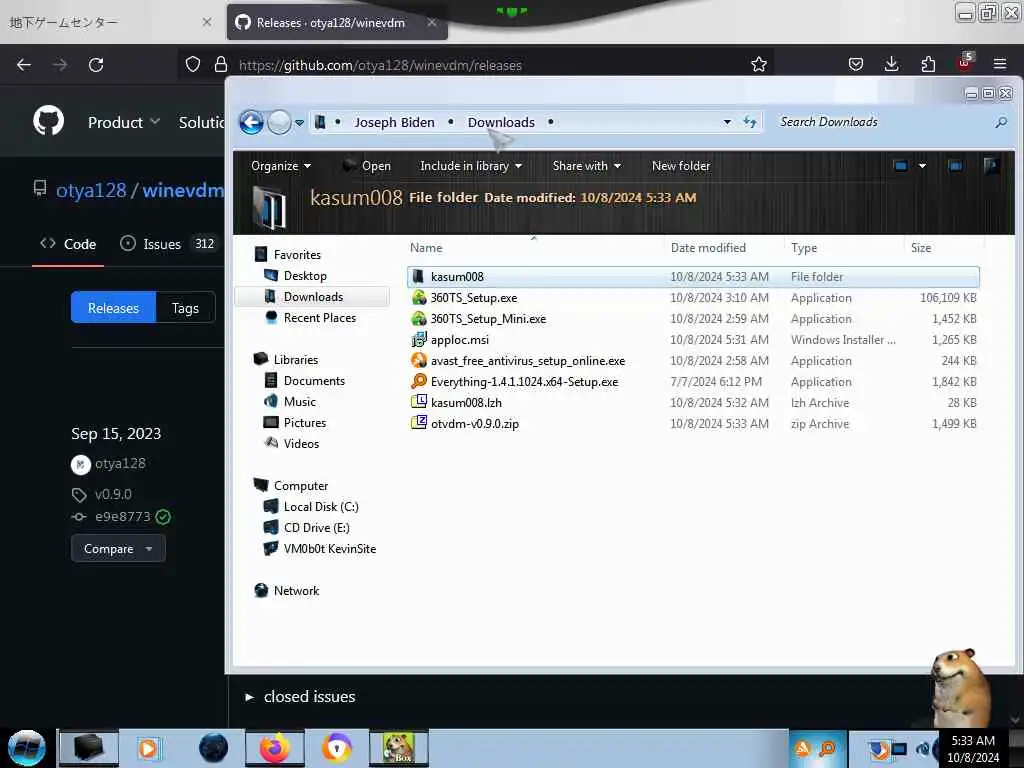This screenshot has height=768, width=1024.
Task: Select the otvdm-v0.9.0.zip archive icon
Action: (419, 423)
